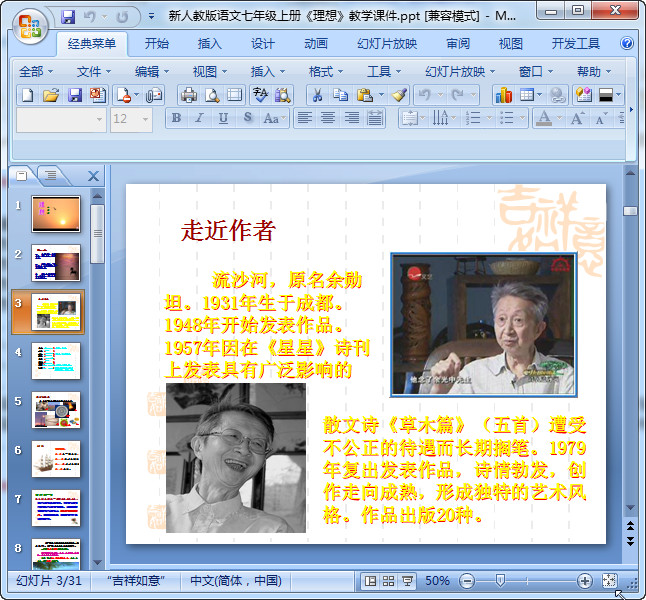646x600 pixels.
Task: Click the Distributed alignment icon
Action: click(374, 118)
